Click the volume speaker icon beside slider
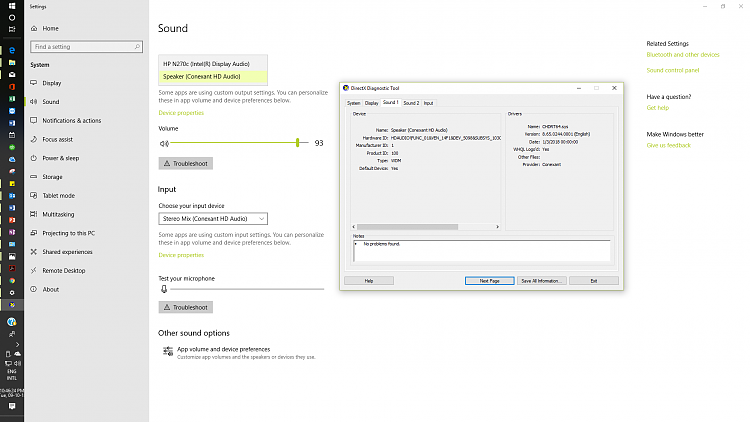 tap(164, 143)
